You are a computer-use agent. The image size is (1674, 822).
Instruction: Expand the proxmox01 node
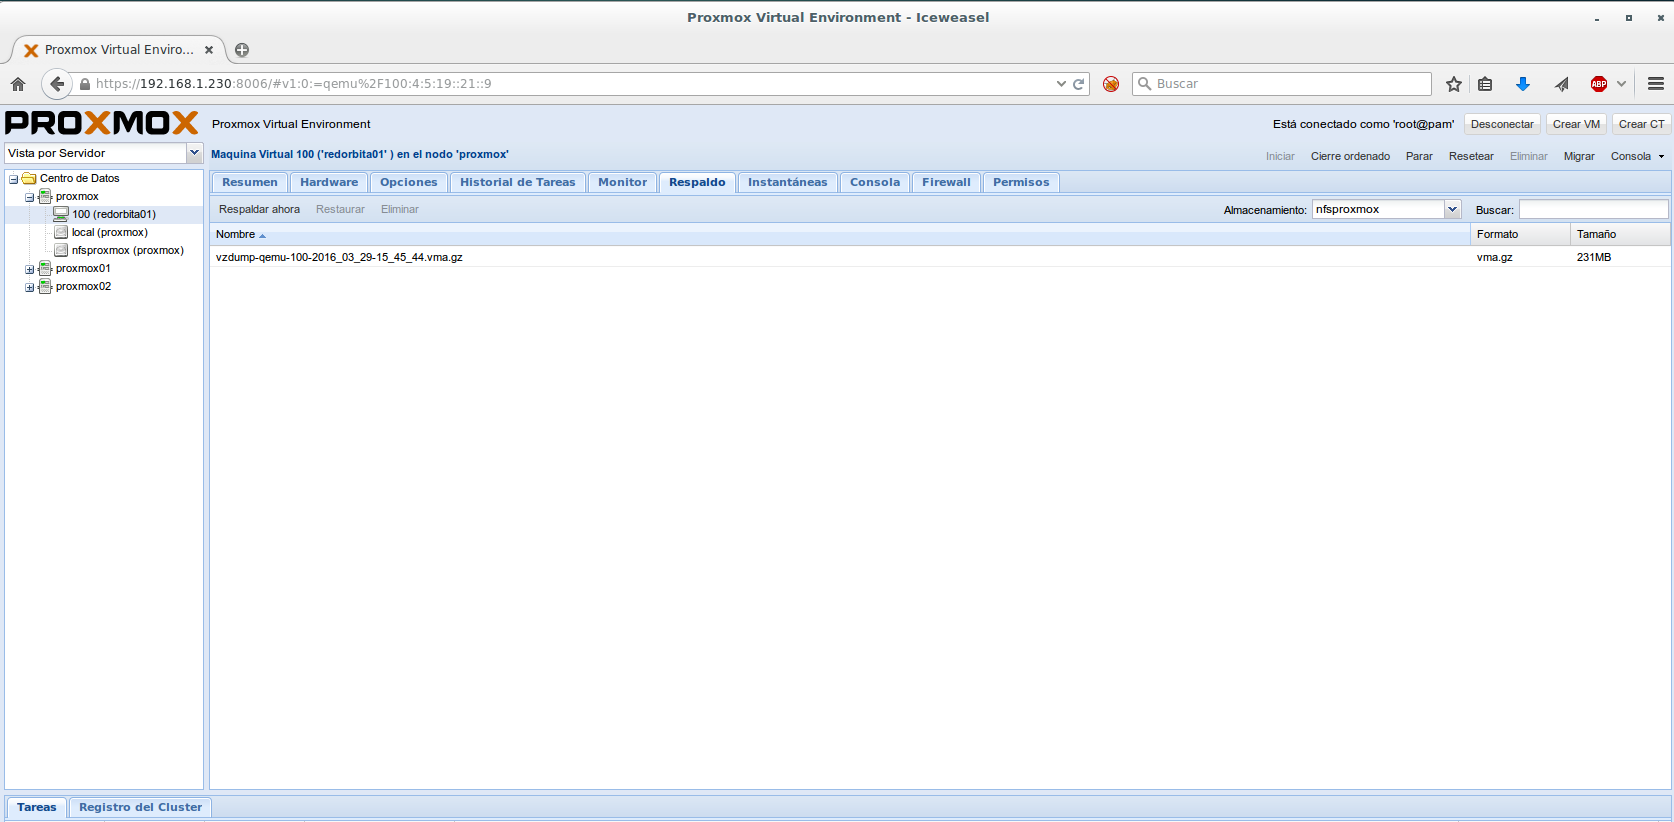[30, 269]
